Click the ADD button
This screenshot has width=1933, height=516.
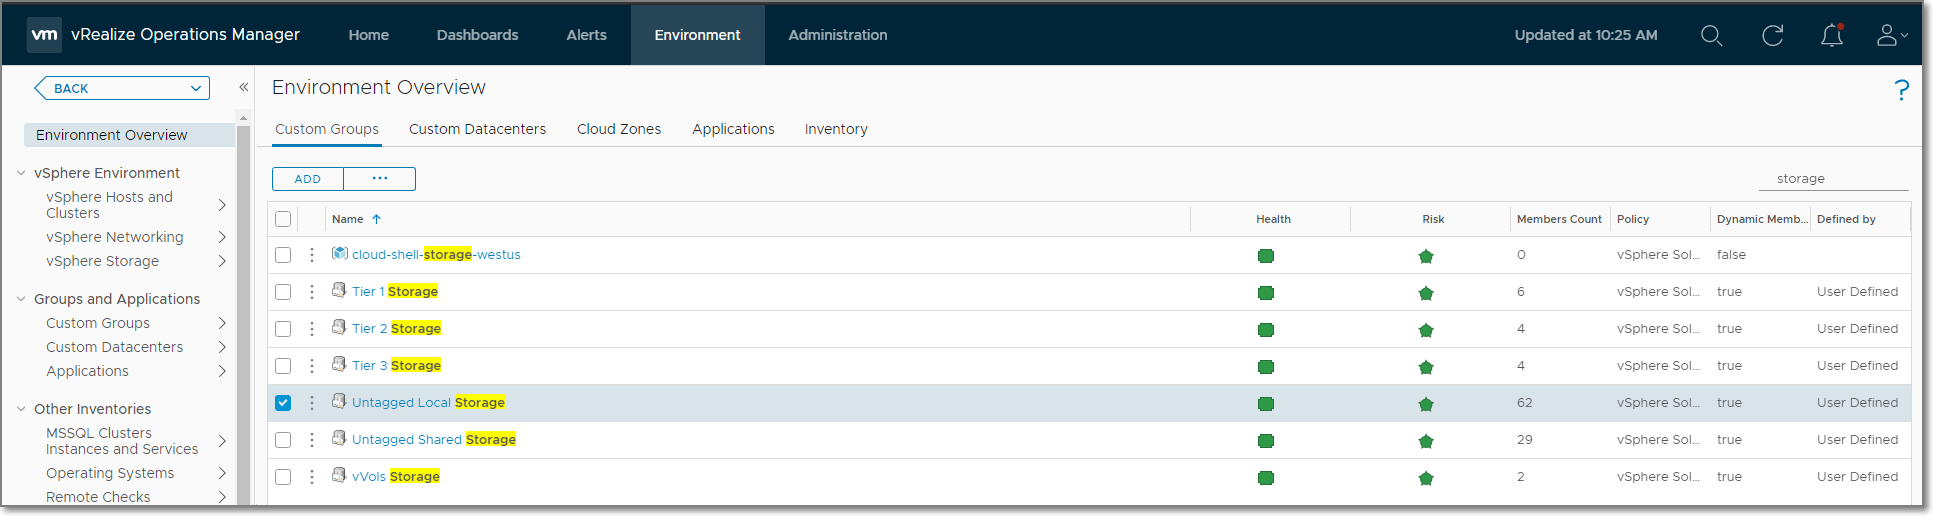(x=308, y=179)
